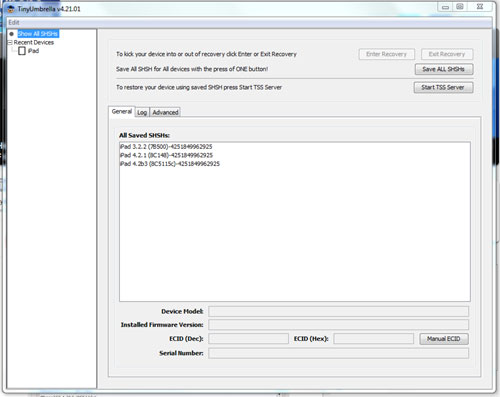Click the Device Model field
Screen dimensions: 500x397
[338, 312]
